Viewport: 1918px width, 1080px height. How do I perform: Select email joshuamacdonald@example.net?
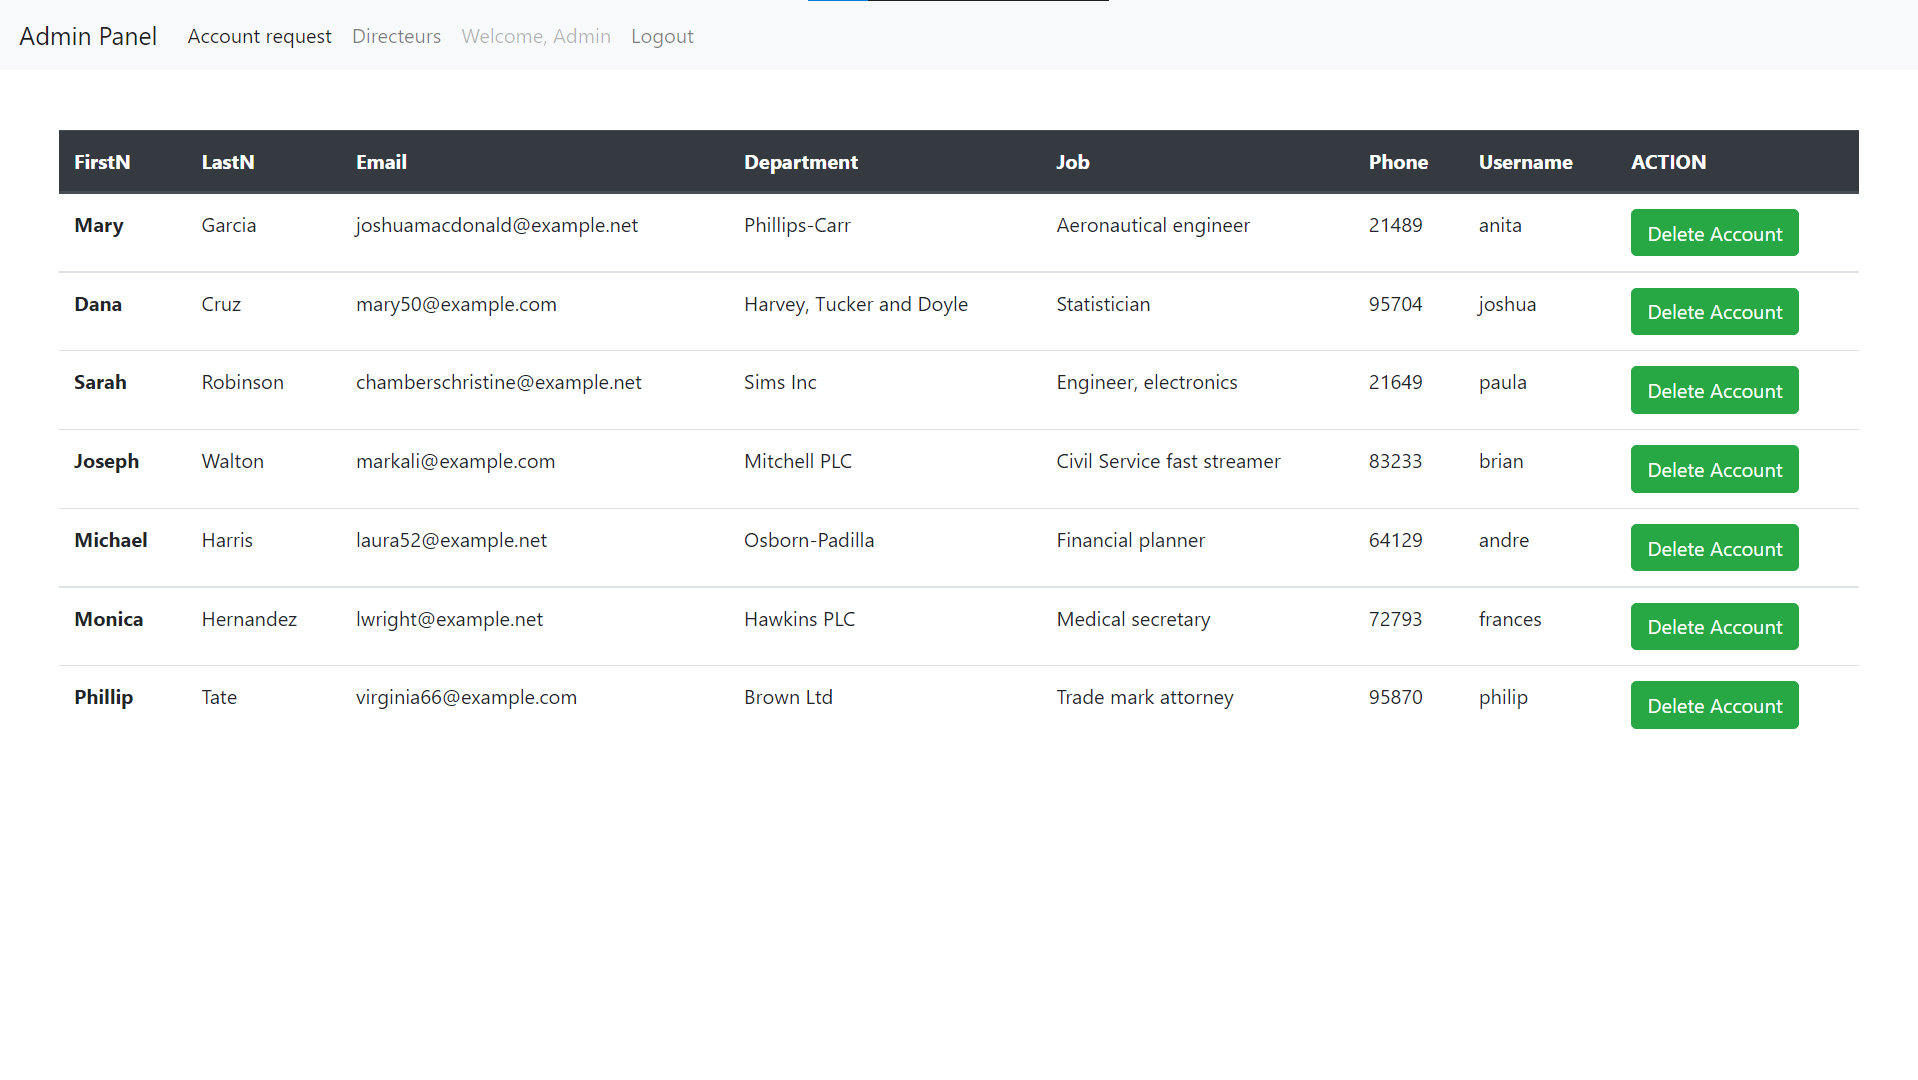point(496,225)
